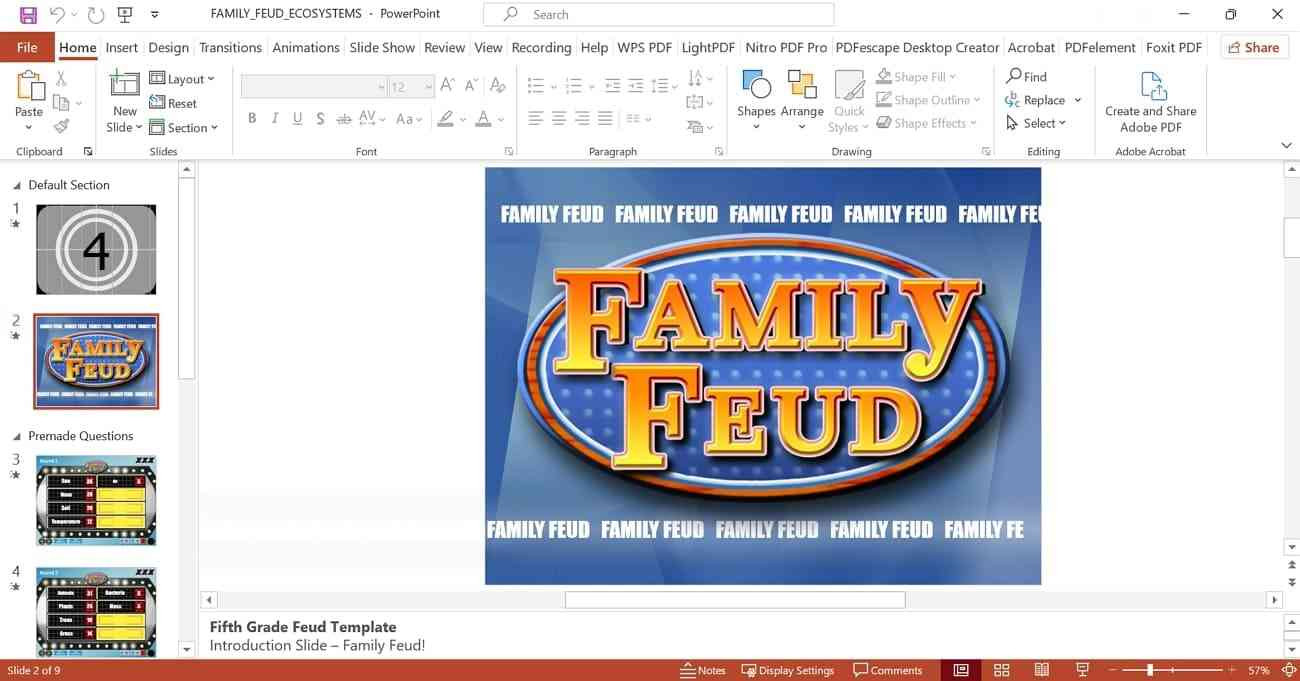The image size is (1300, 681).
Task: Start slideshow from beginning icon in title bar
Action: tap(125, 15)
